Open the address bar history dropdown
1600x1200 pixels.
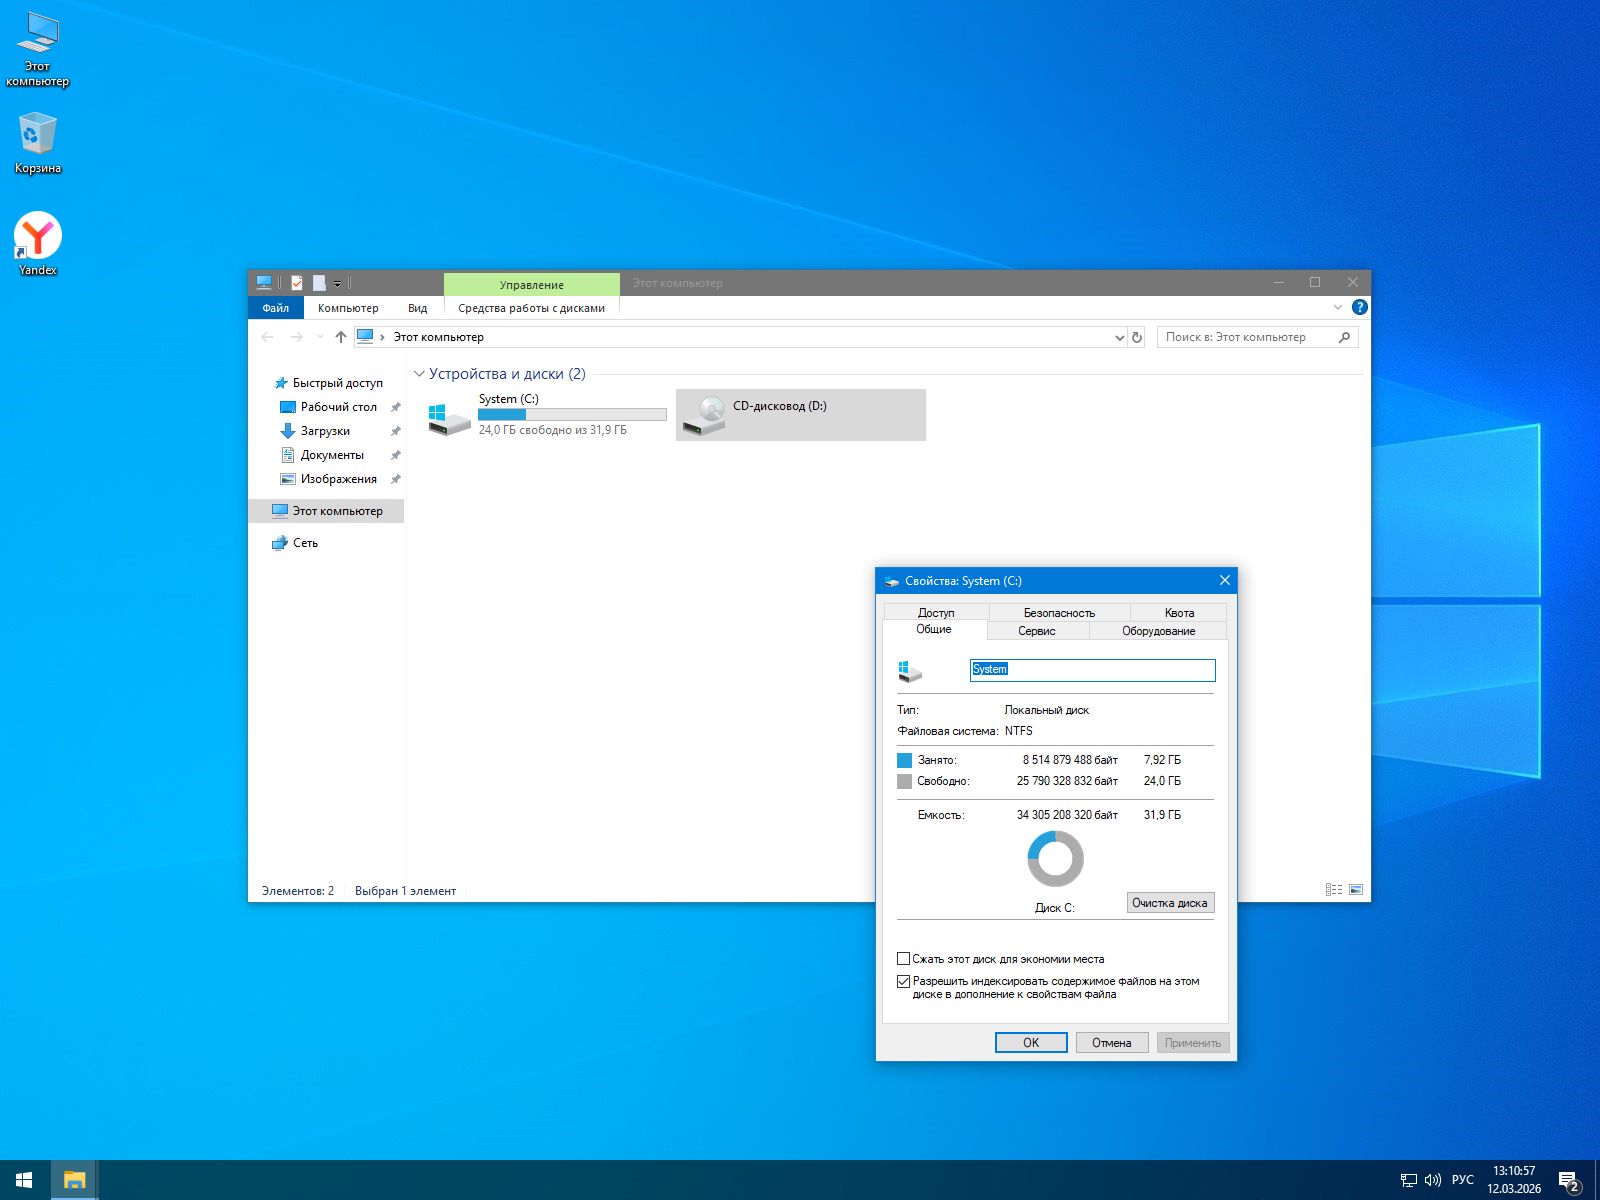click(x=1119, y=338)
